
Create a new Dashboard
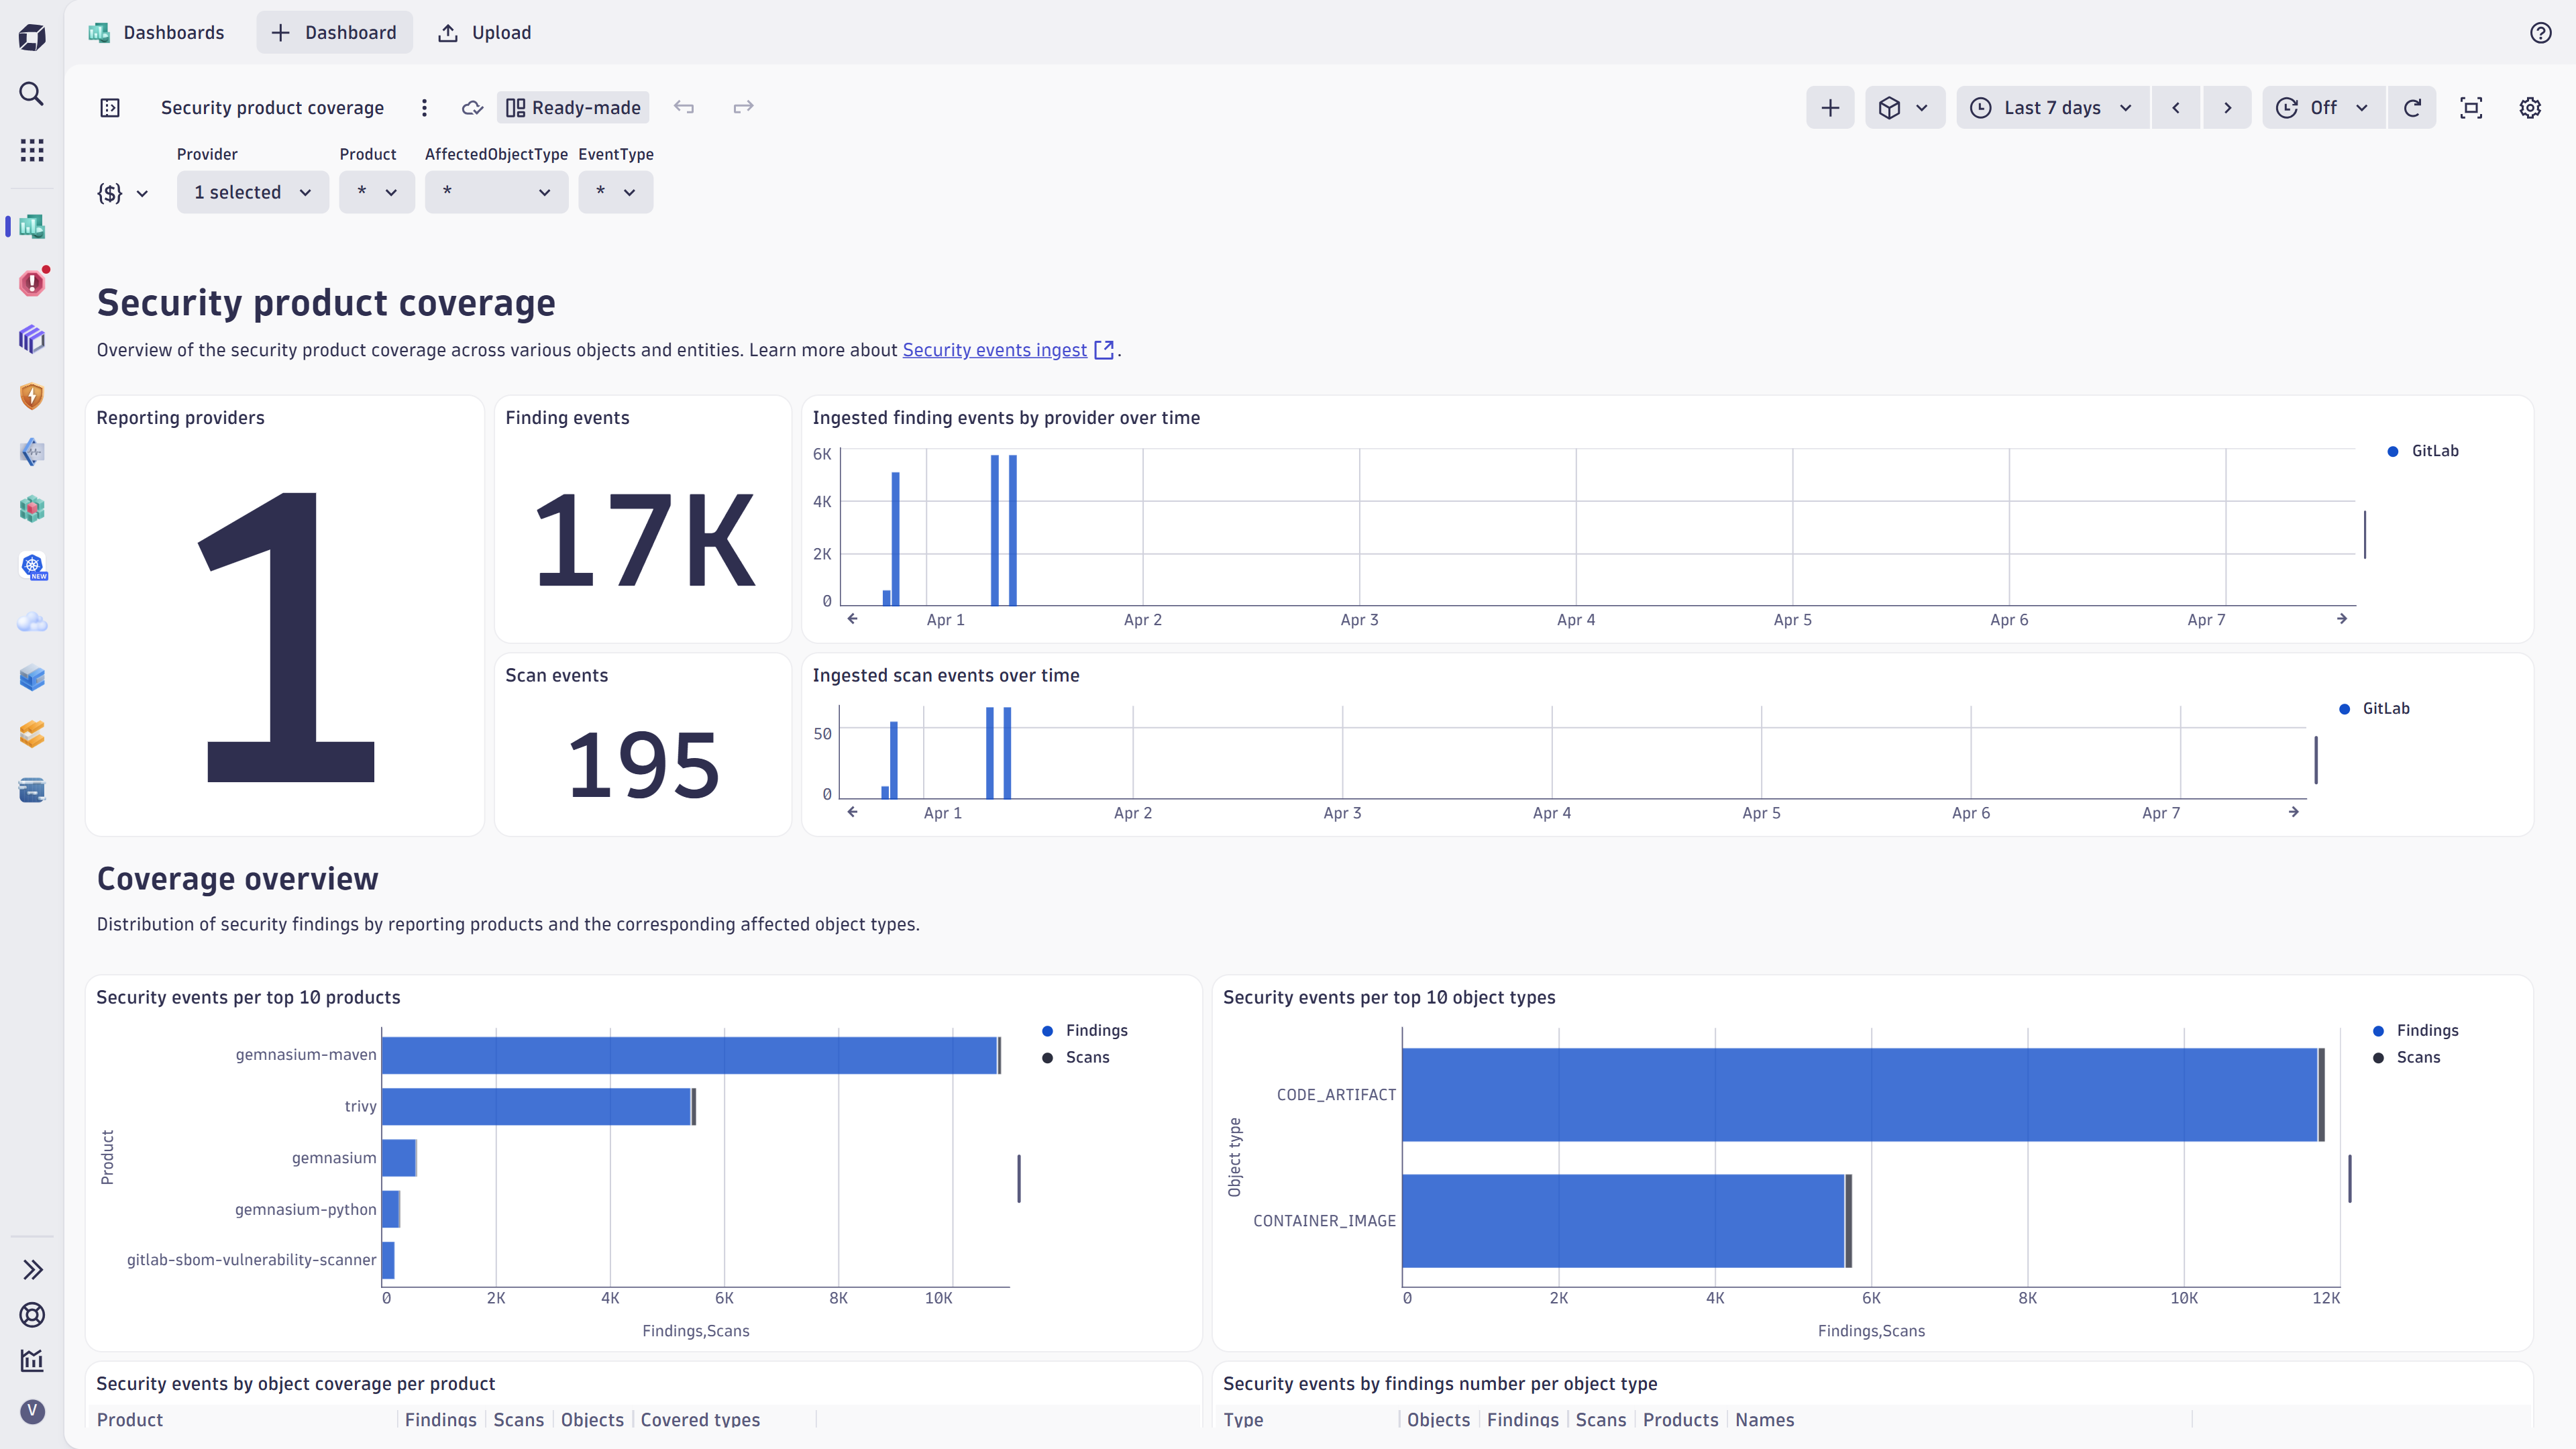click(x=334, y=33)
